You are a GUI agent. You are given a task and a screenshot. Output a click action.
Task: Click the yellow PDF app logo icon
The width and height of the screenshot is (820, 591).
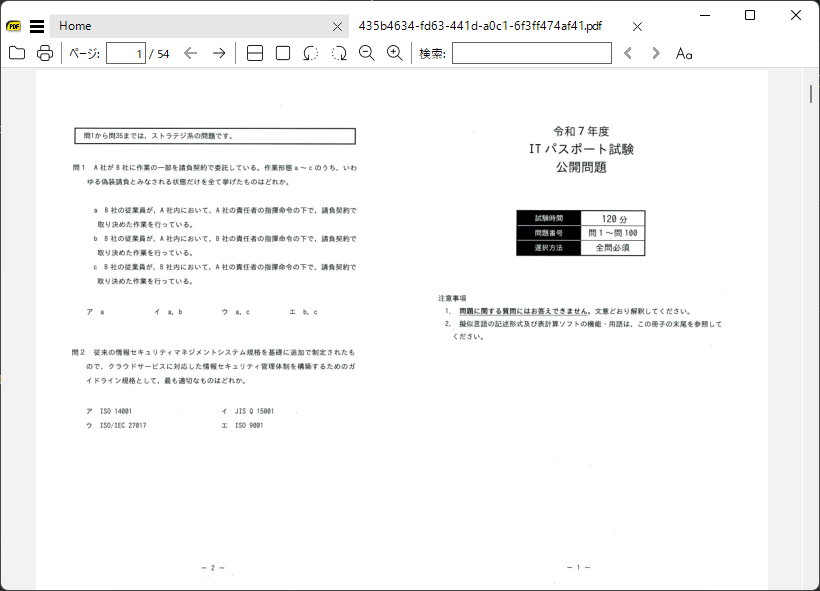point(14,26)
